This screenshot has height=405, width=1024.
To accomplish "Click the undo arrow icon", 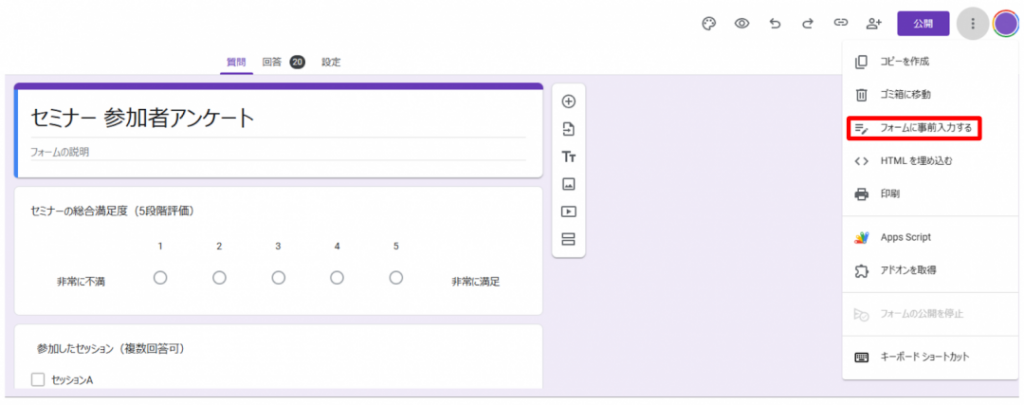I will (775, 23).
